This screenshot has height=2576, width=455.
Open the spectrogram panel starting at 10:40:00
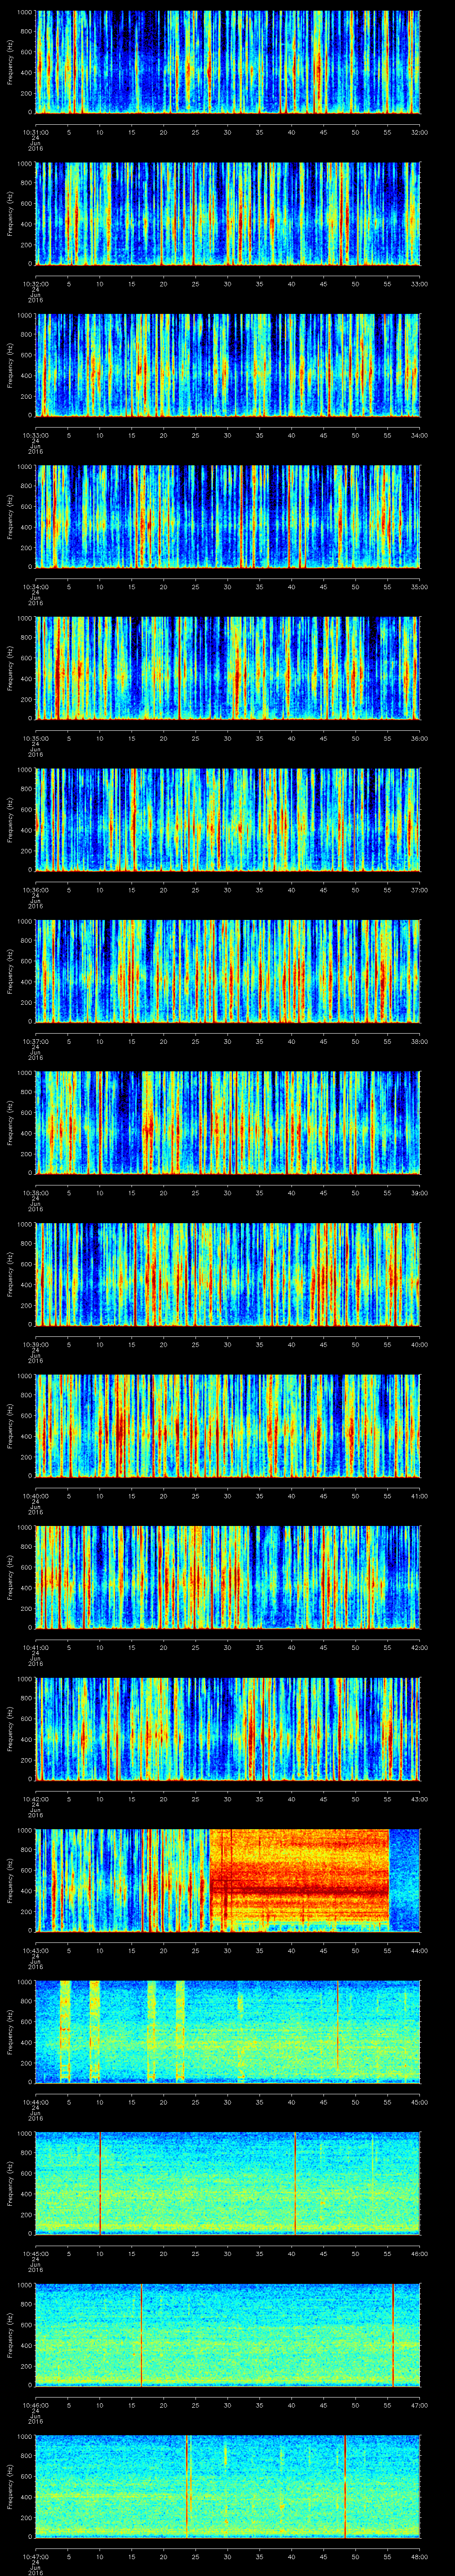coord(227,1425)
